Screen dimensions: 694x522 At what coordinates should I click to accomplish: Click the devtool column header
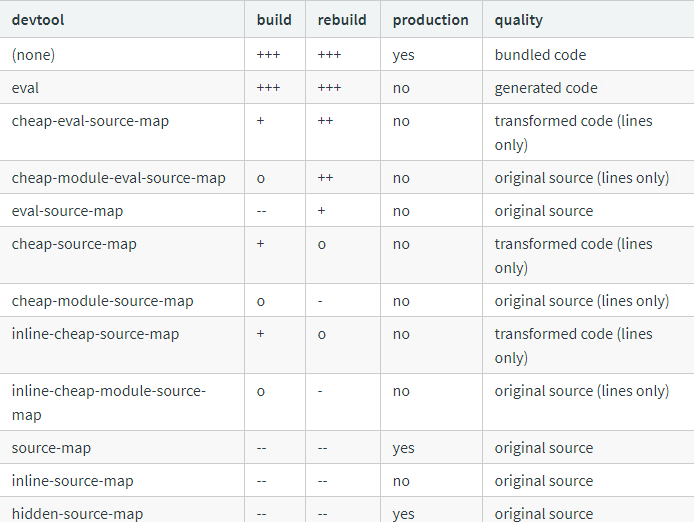coord(38,20)
